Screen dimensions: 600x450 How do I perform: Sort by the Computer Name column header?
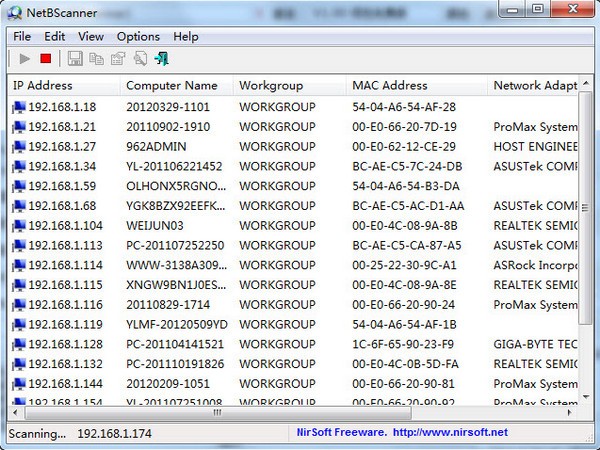click(x=176, y=86)
